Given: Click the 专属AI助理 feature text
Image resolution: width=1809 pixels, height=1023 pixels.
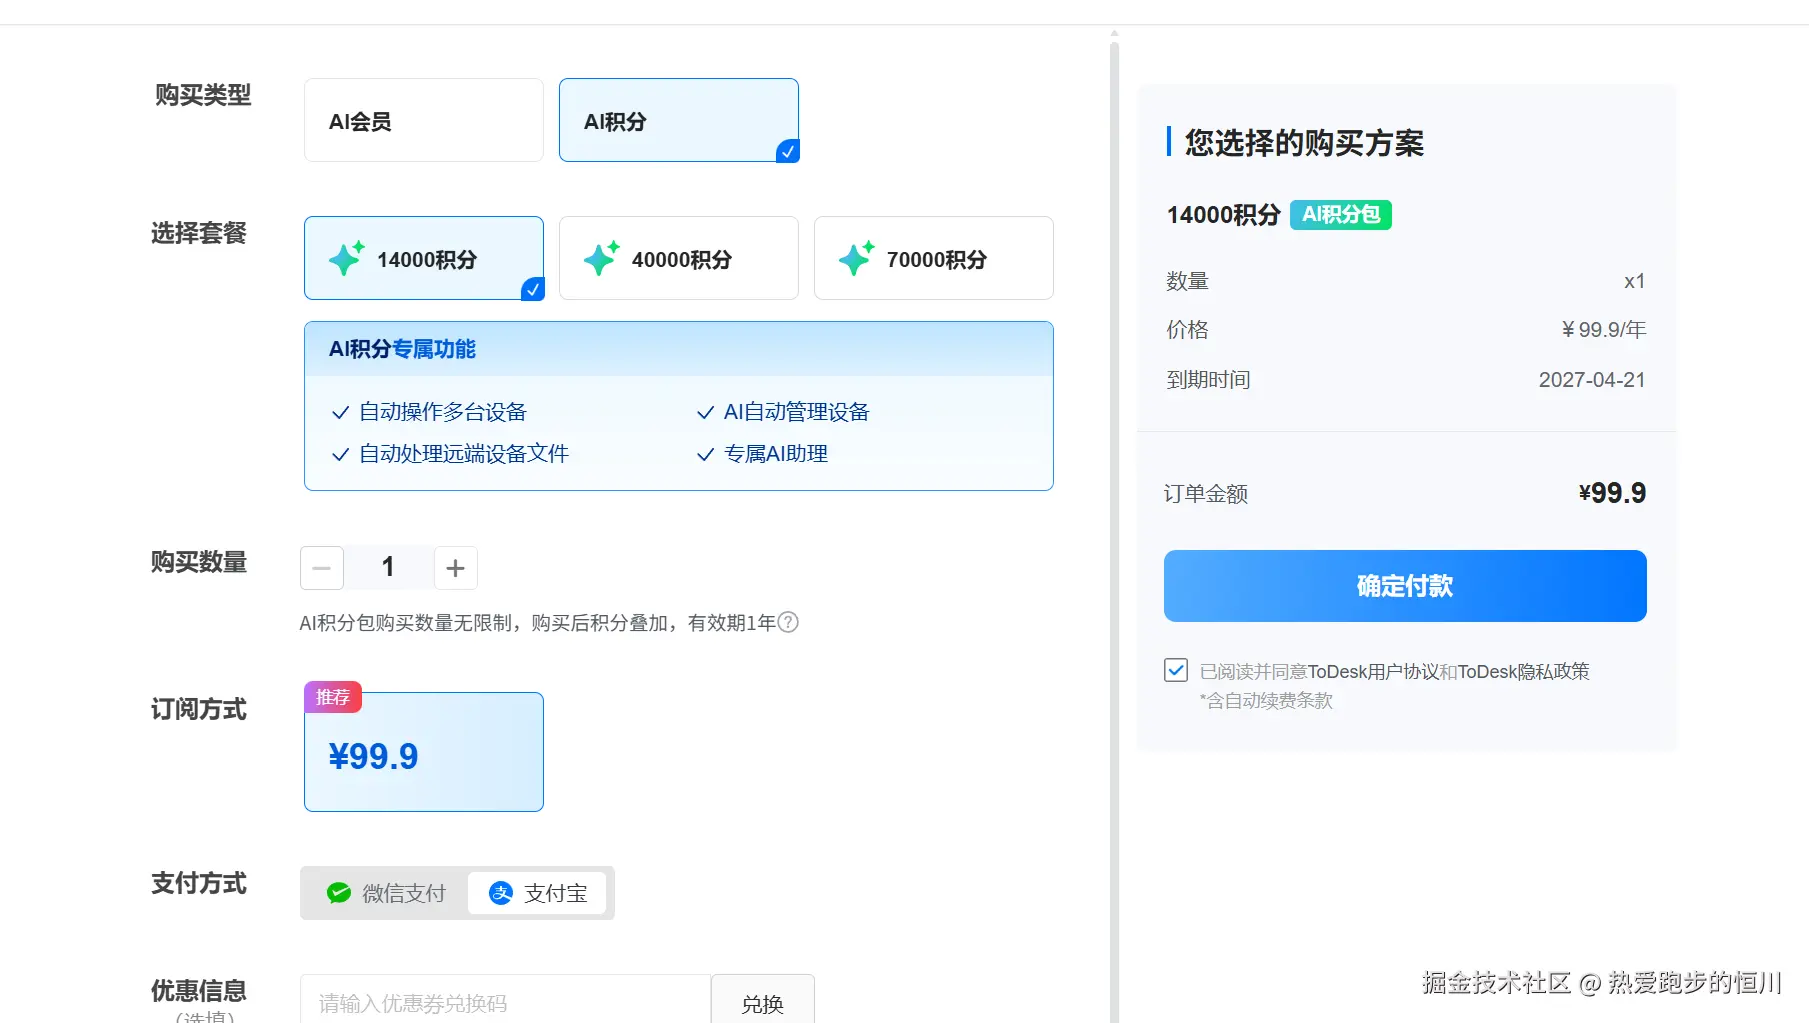Looking at the screenshot, I should point(776,454).
